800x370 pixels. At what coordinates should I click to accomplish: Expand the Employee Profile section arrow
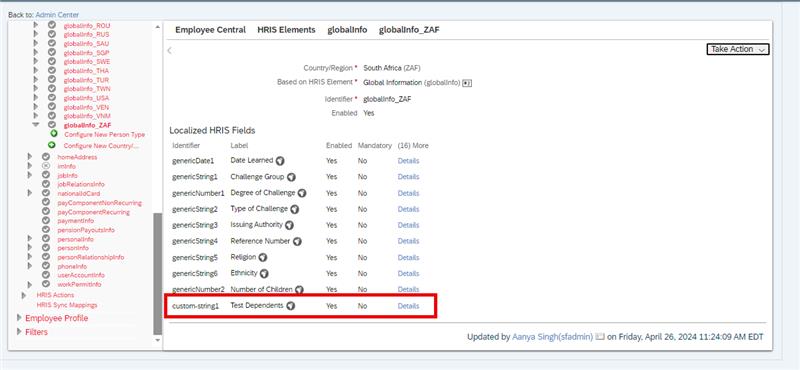pos(19,318)
